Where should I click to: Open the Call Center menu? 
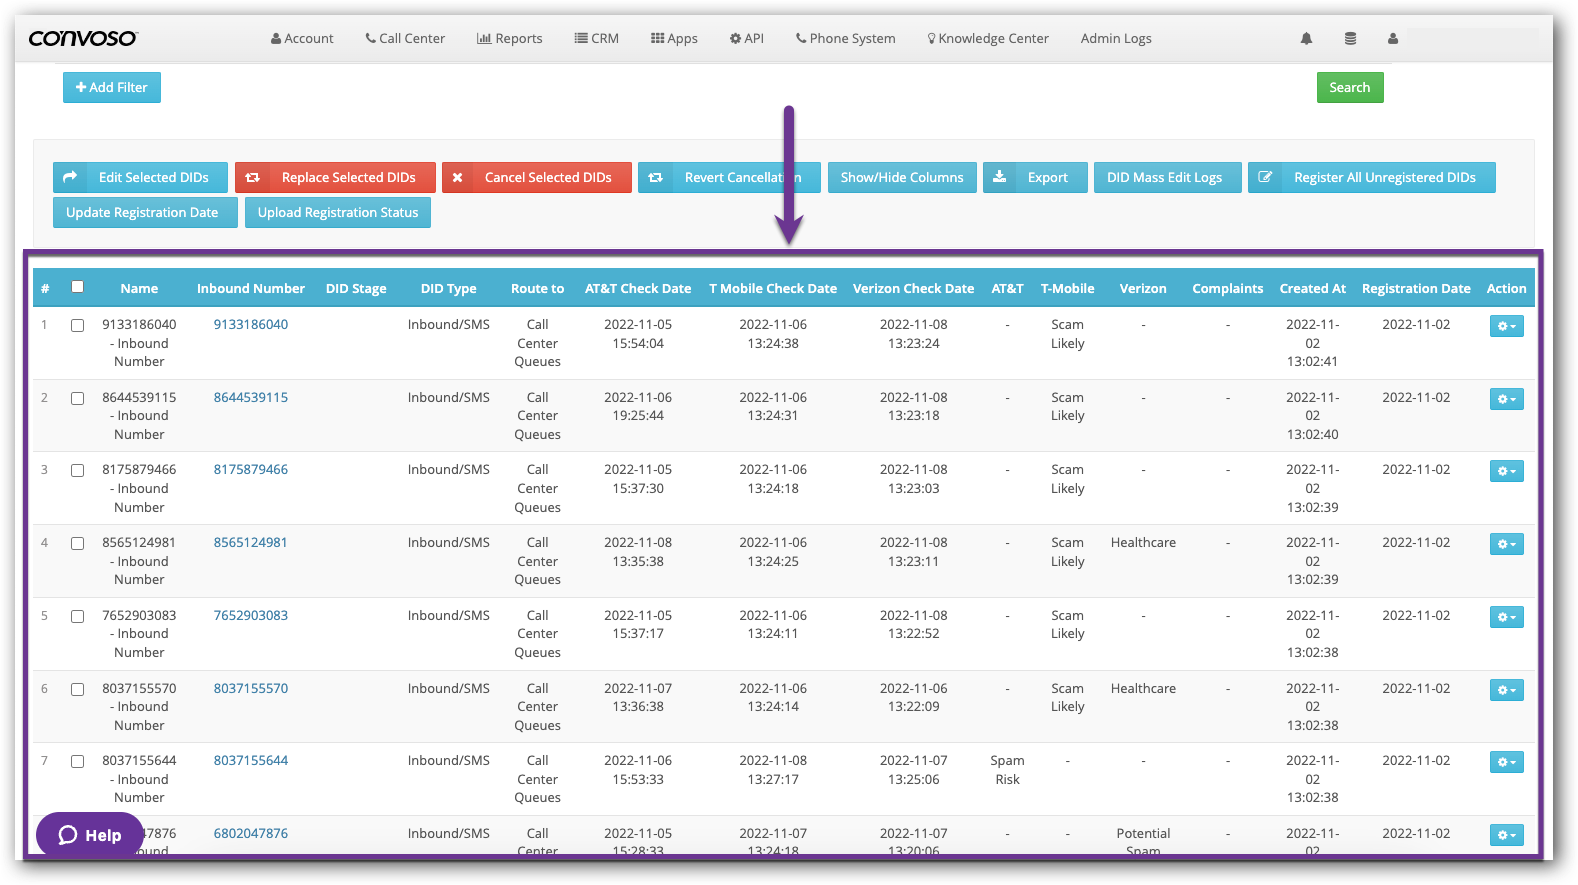click(x=405, y=38)
